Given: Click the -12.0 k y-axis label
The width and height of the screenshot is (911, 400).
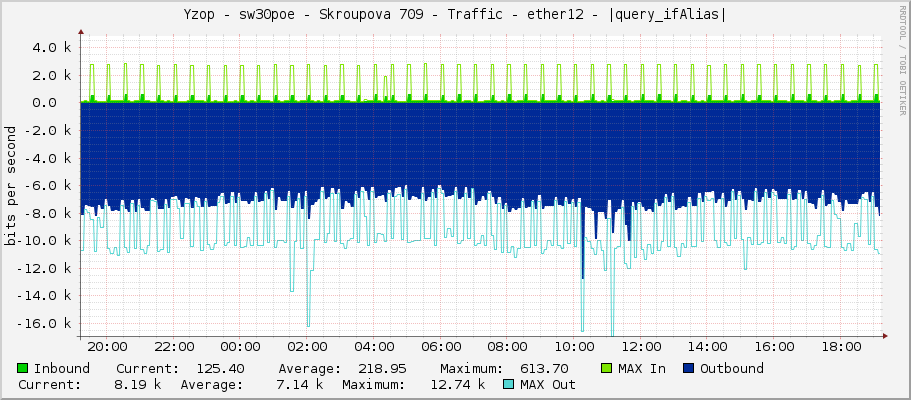Looking at the screenshot, I should point(44,269).
